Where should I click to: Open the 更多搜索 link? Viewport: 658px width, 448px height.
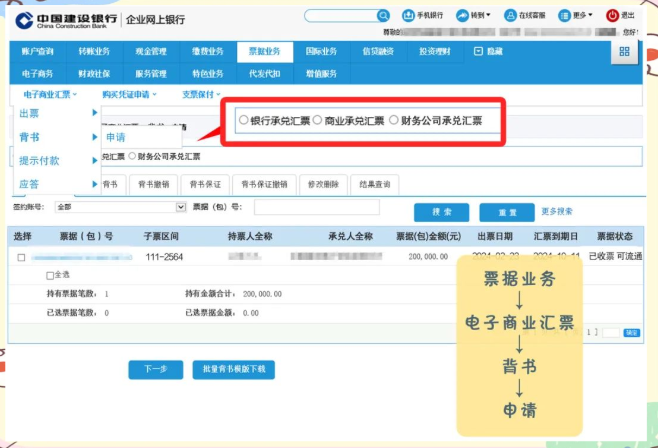click(557, 211)
